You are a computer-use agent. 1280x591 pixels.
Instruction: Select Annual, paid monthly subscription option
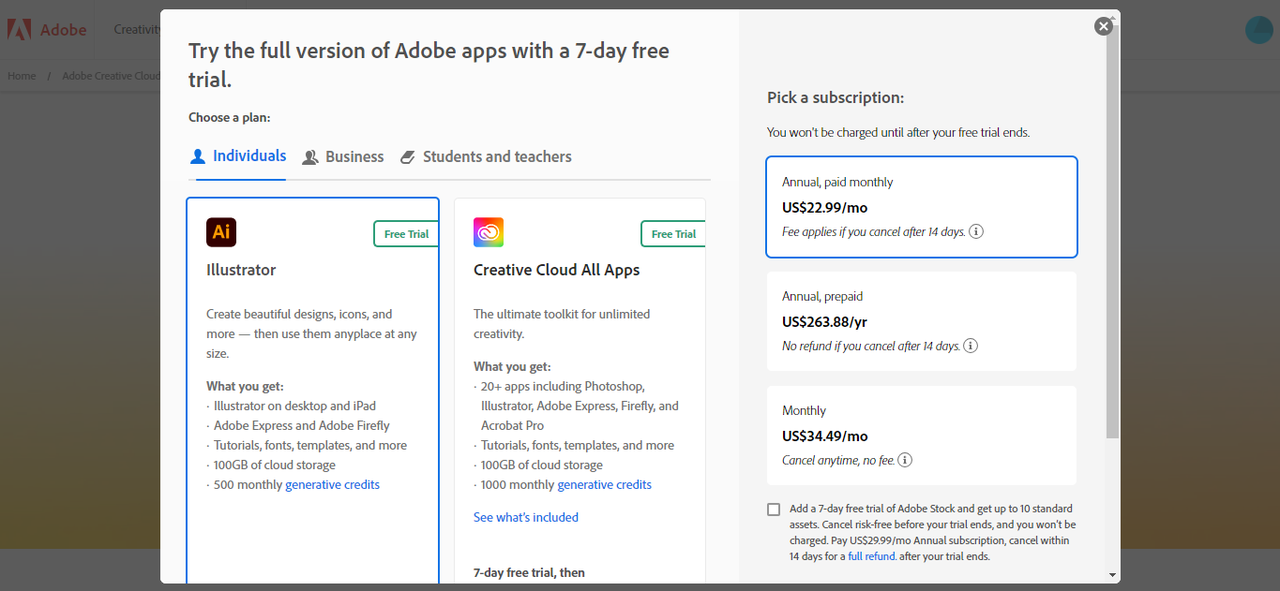[921, 207]
